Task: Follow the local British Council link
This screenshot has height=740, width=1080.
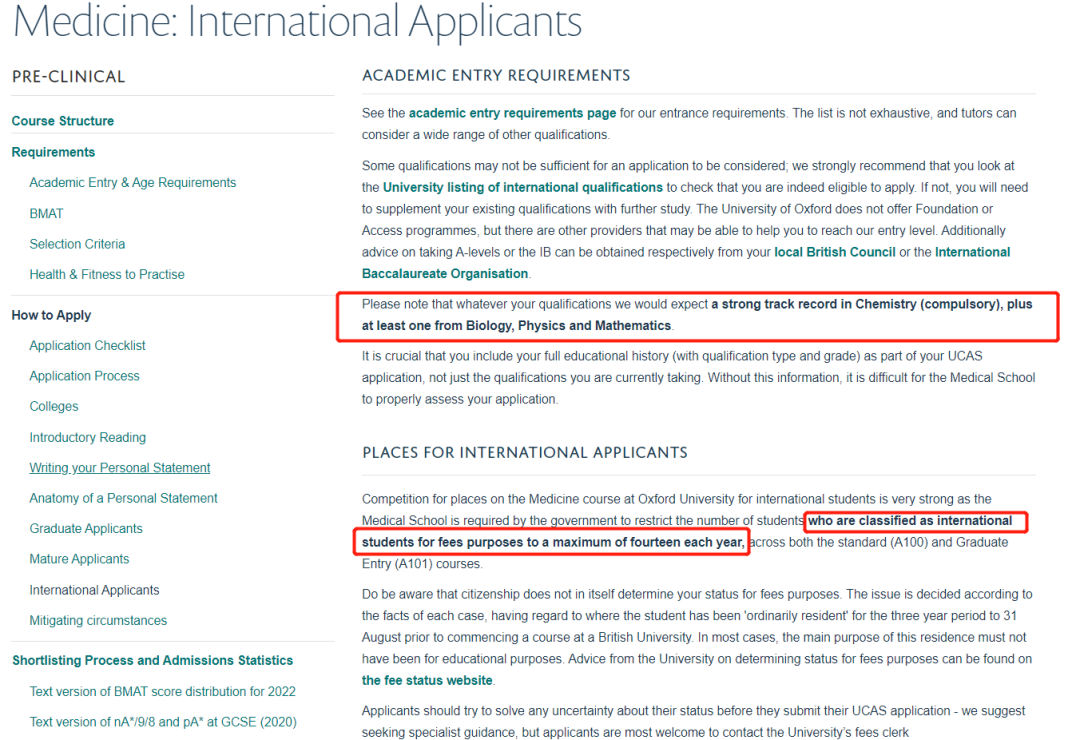Action: pos(835,252)
